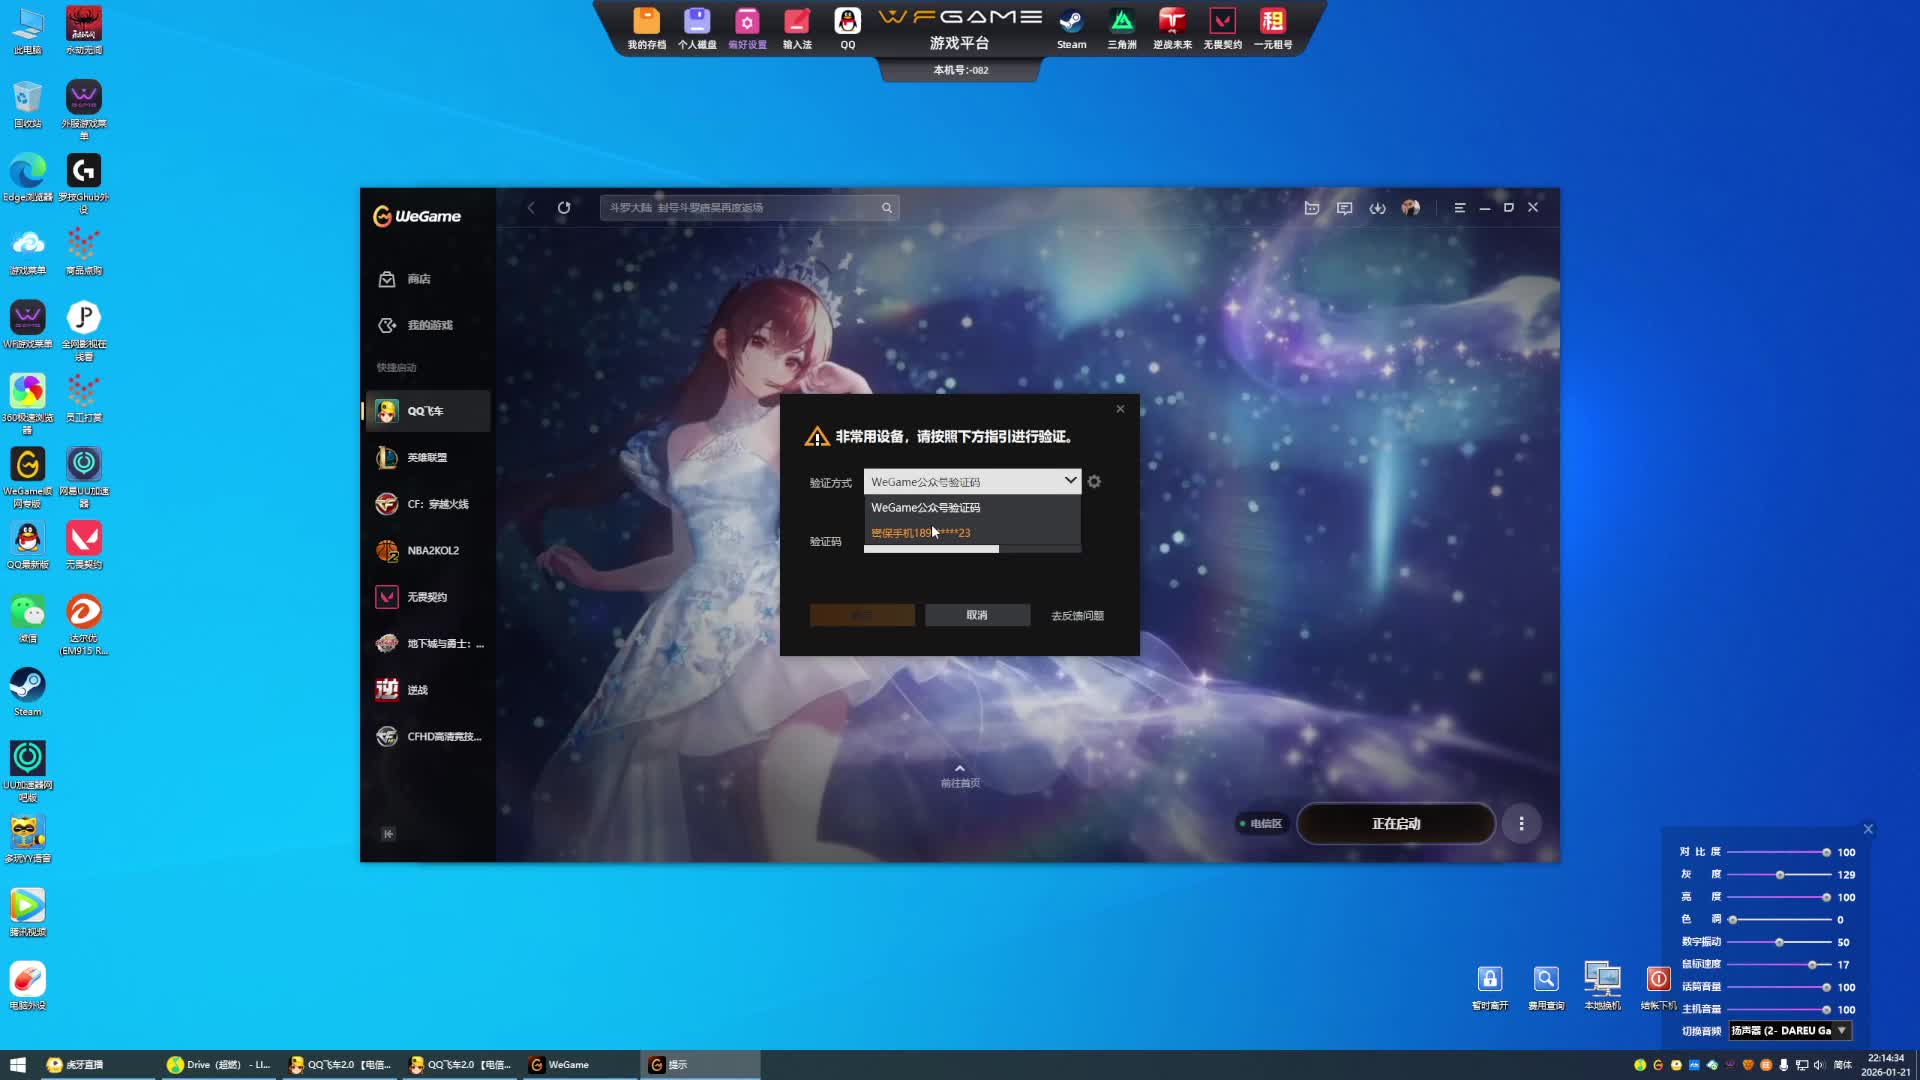Select 密保手机 option in dropdown list
This screenshot has width=1920, height=1080.
pyautogui.click(x=921, y=533)
